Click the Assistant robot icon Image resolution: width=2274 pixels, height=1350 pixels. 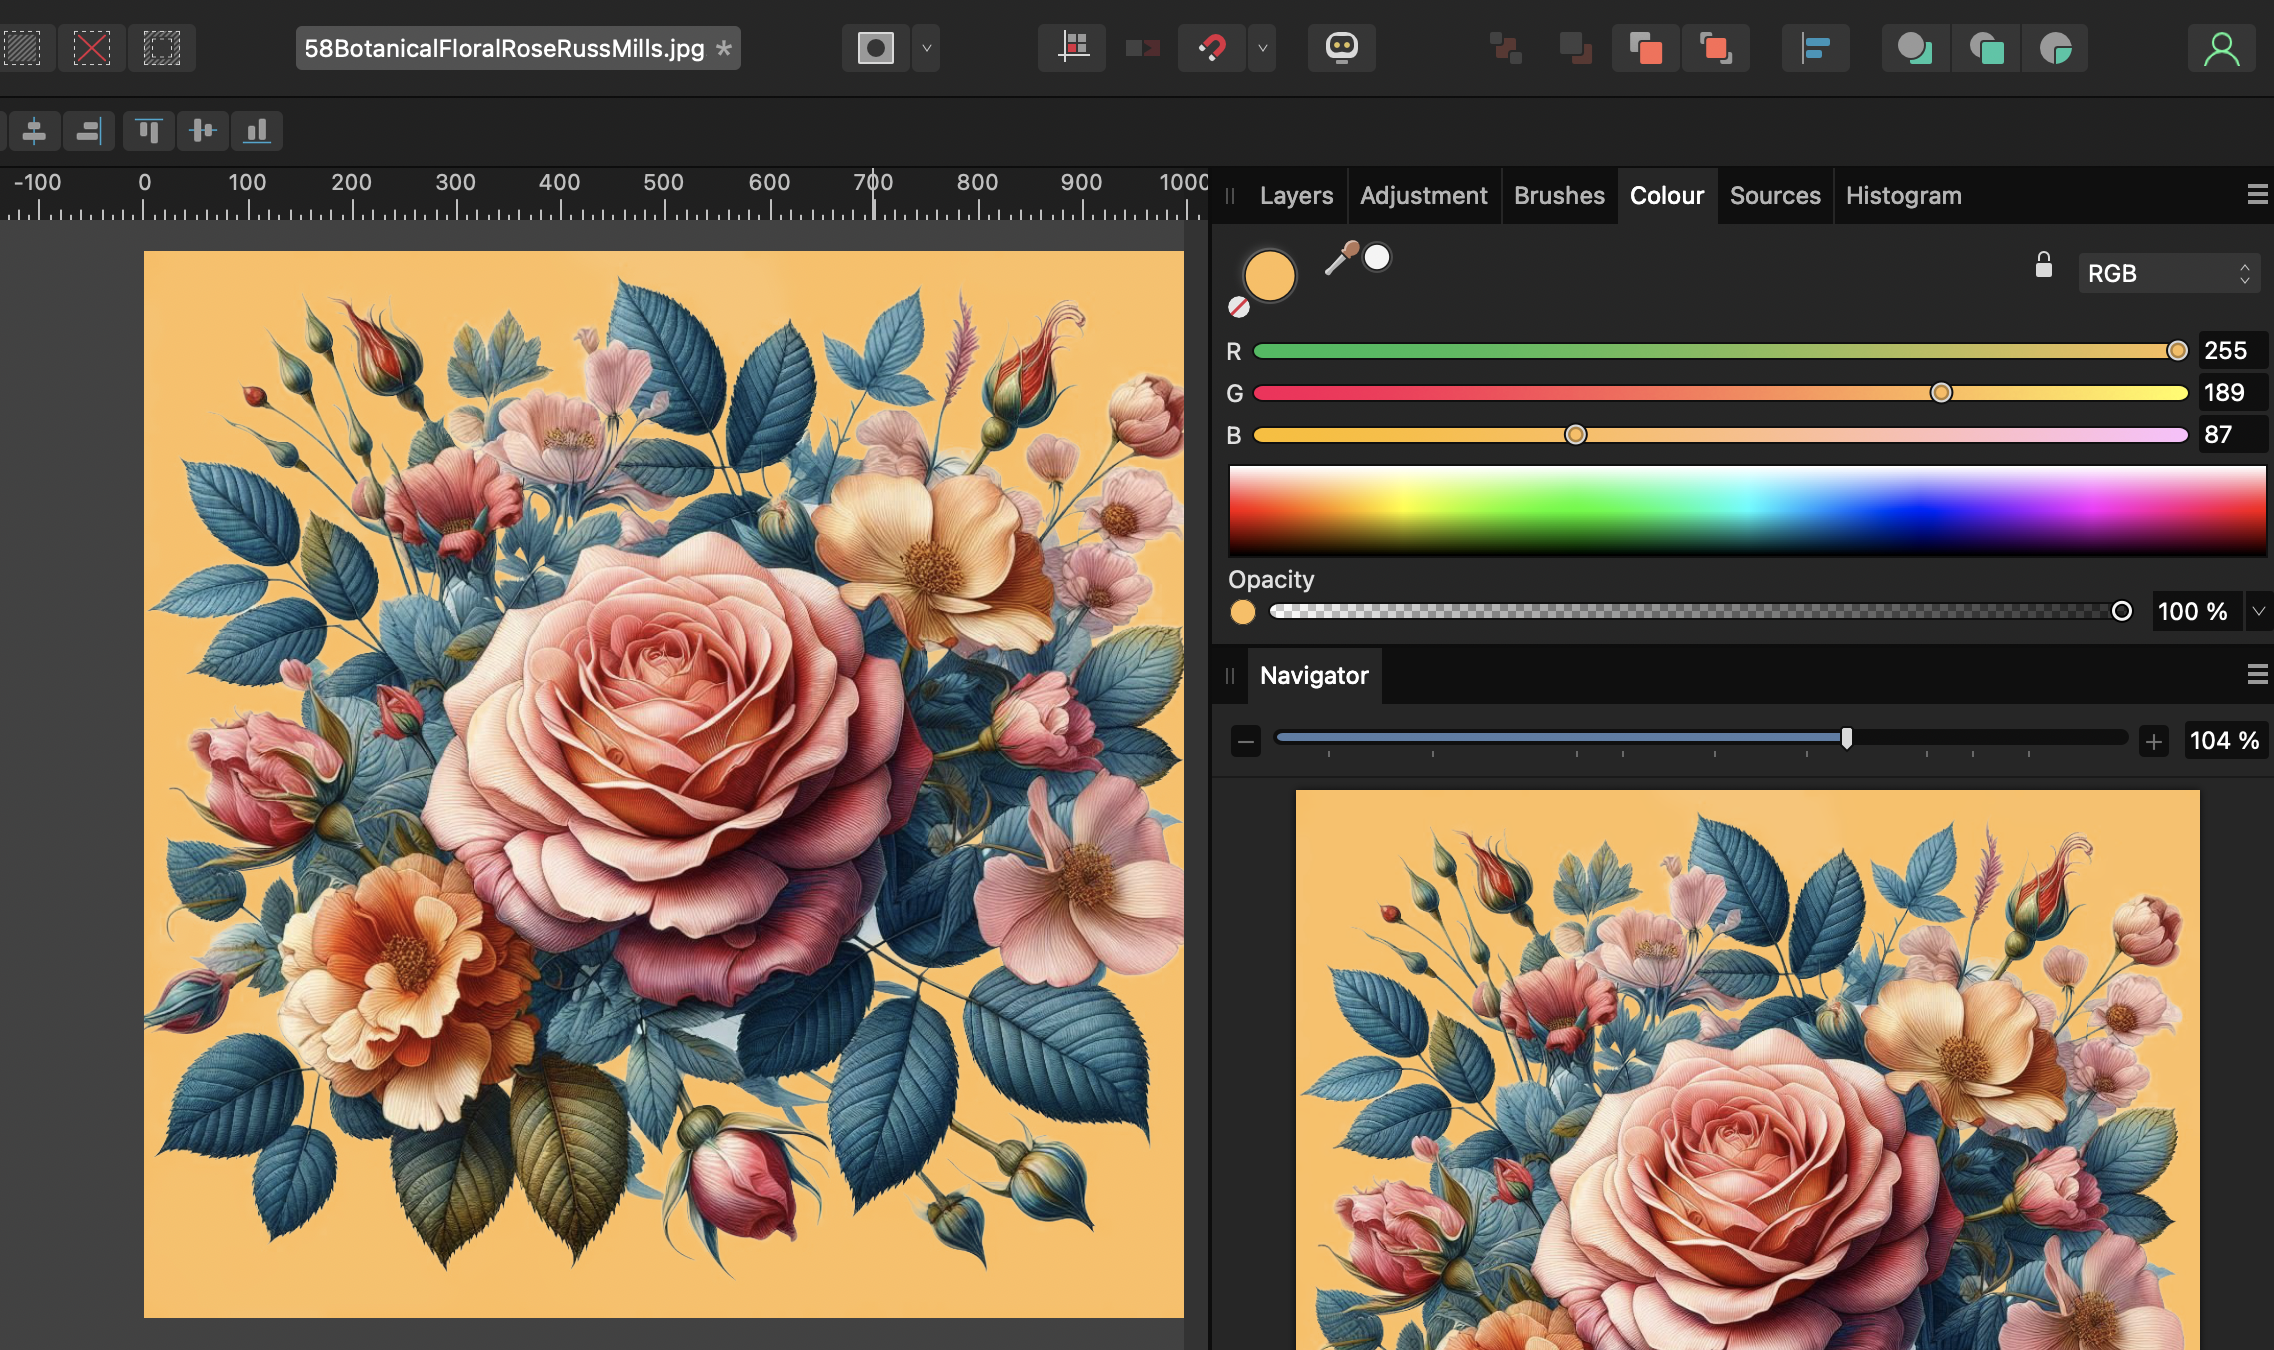click(1342, 48)
